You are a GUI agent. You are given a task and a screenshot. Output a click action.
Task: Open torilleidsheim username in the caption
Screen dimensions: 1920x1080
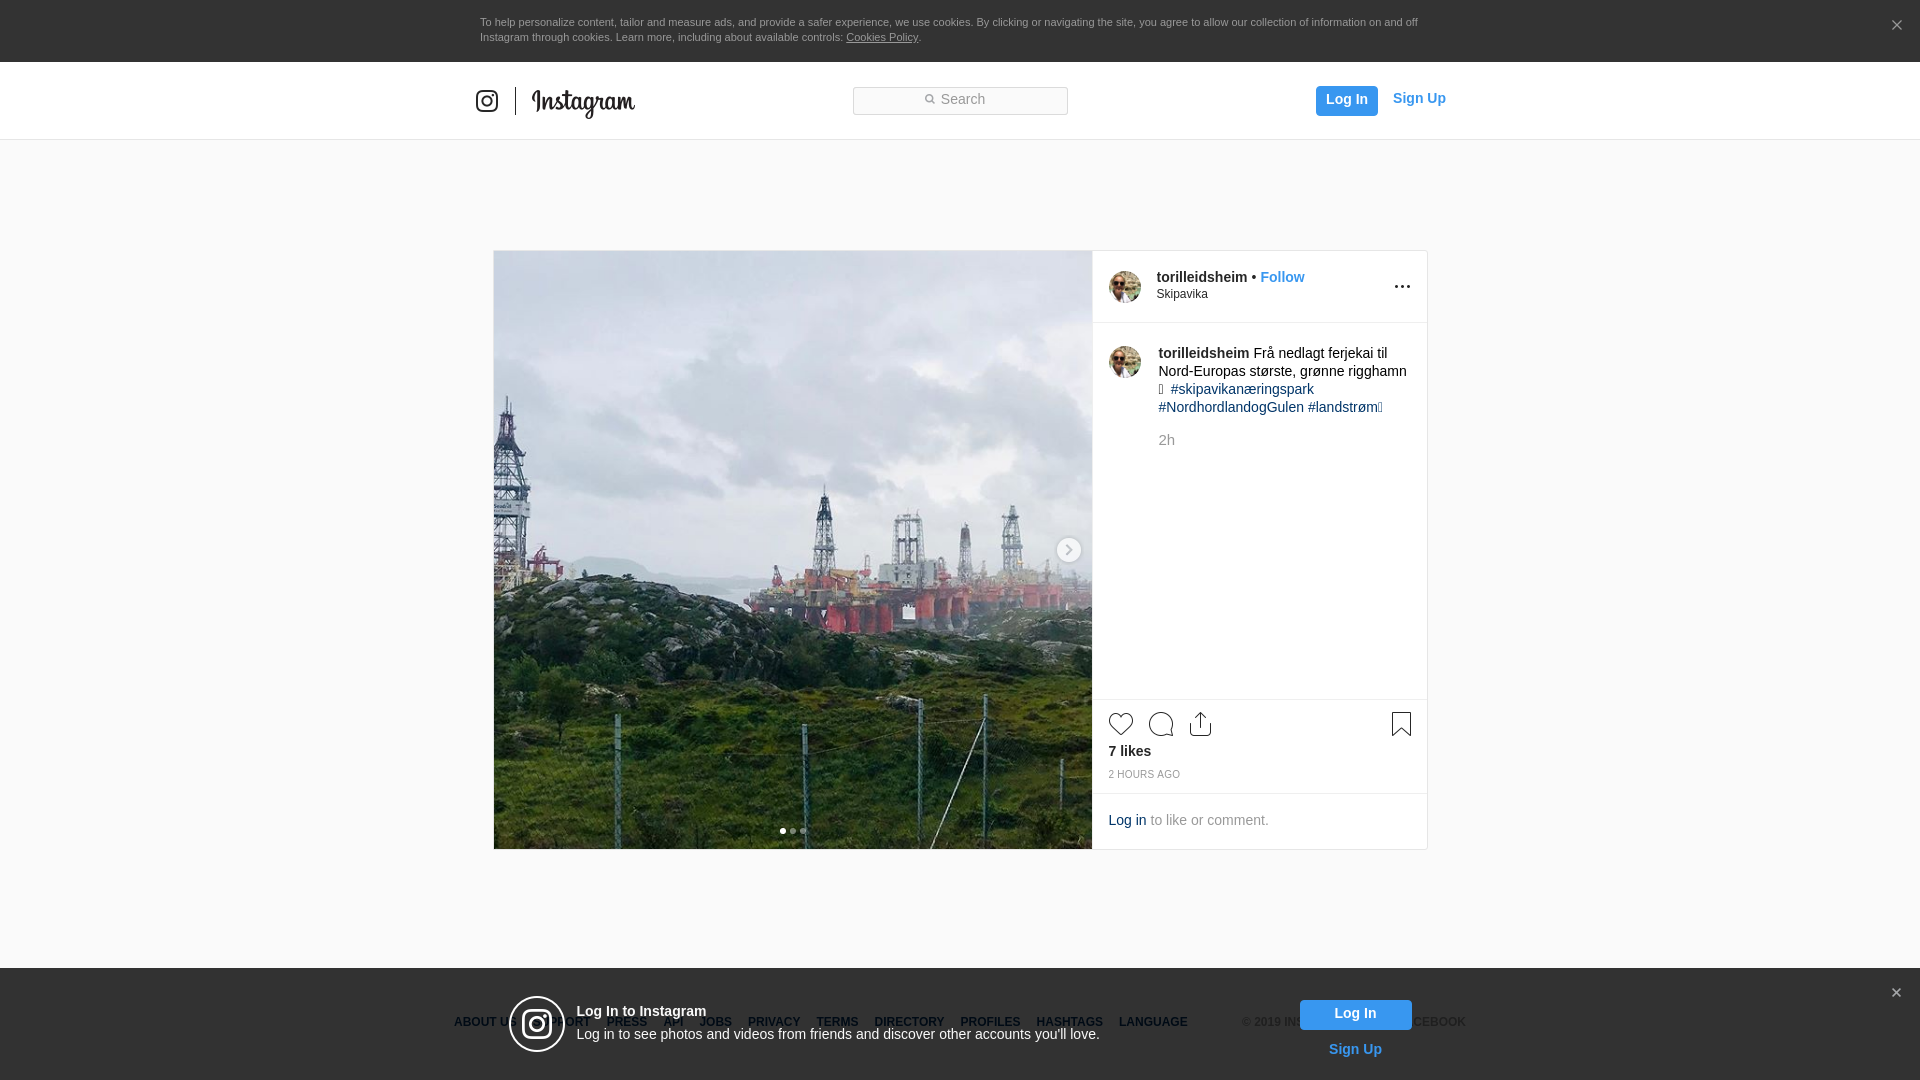click(x=1204, y=353)
